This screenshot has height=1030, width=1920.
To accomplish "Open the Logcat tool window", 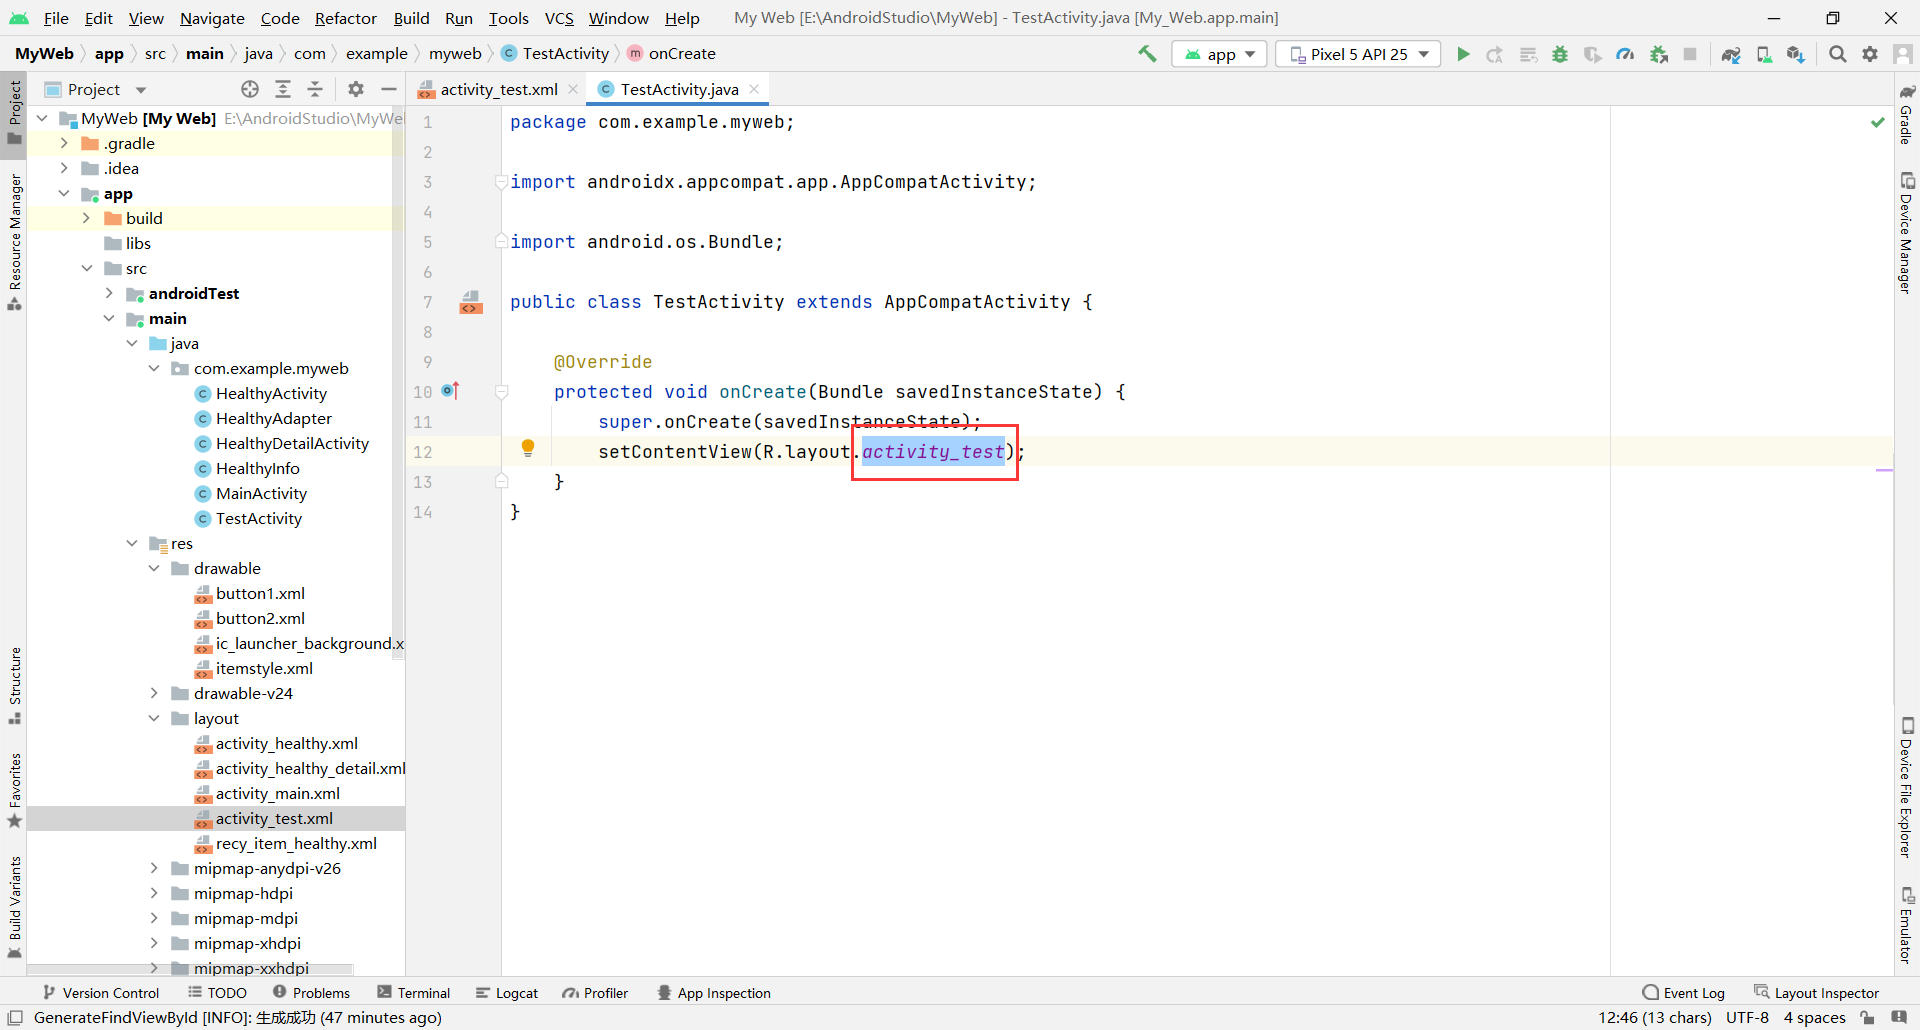I will coord(506,993).
